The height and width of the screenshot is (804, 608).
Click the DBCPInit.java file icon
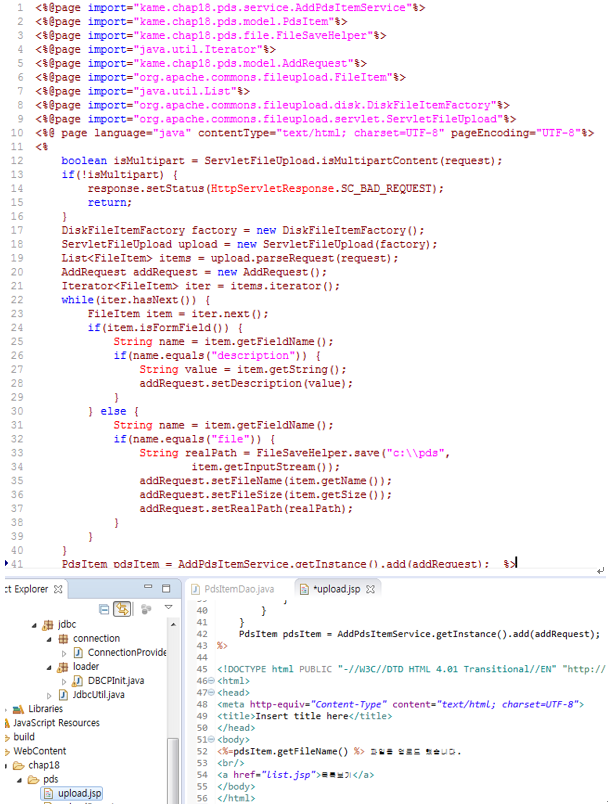click(x=78, y=681)
